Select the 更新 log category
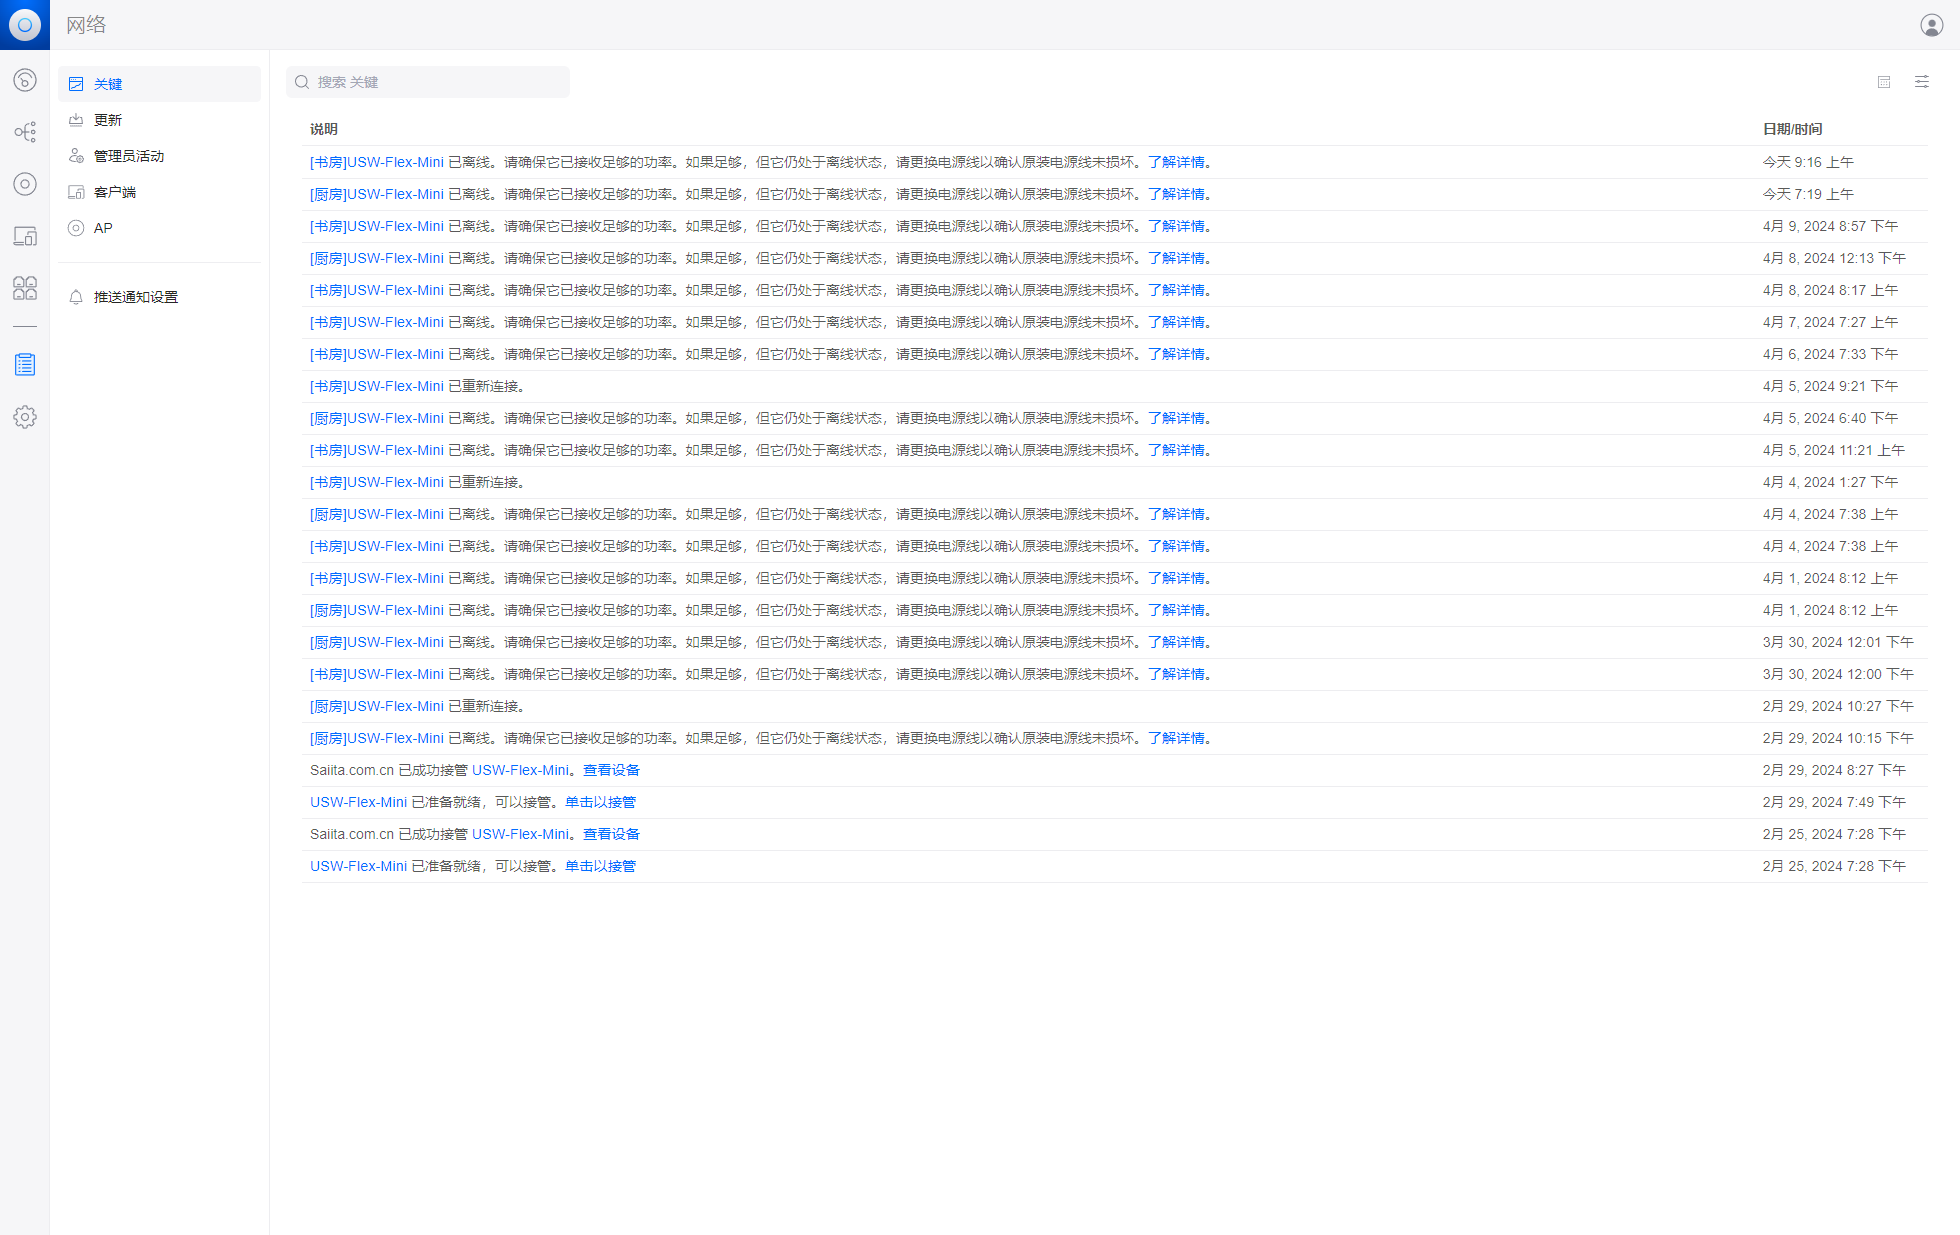Image resolution: width=1960 pixels, height=1235 pixels. 108,120
